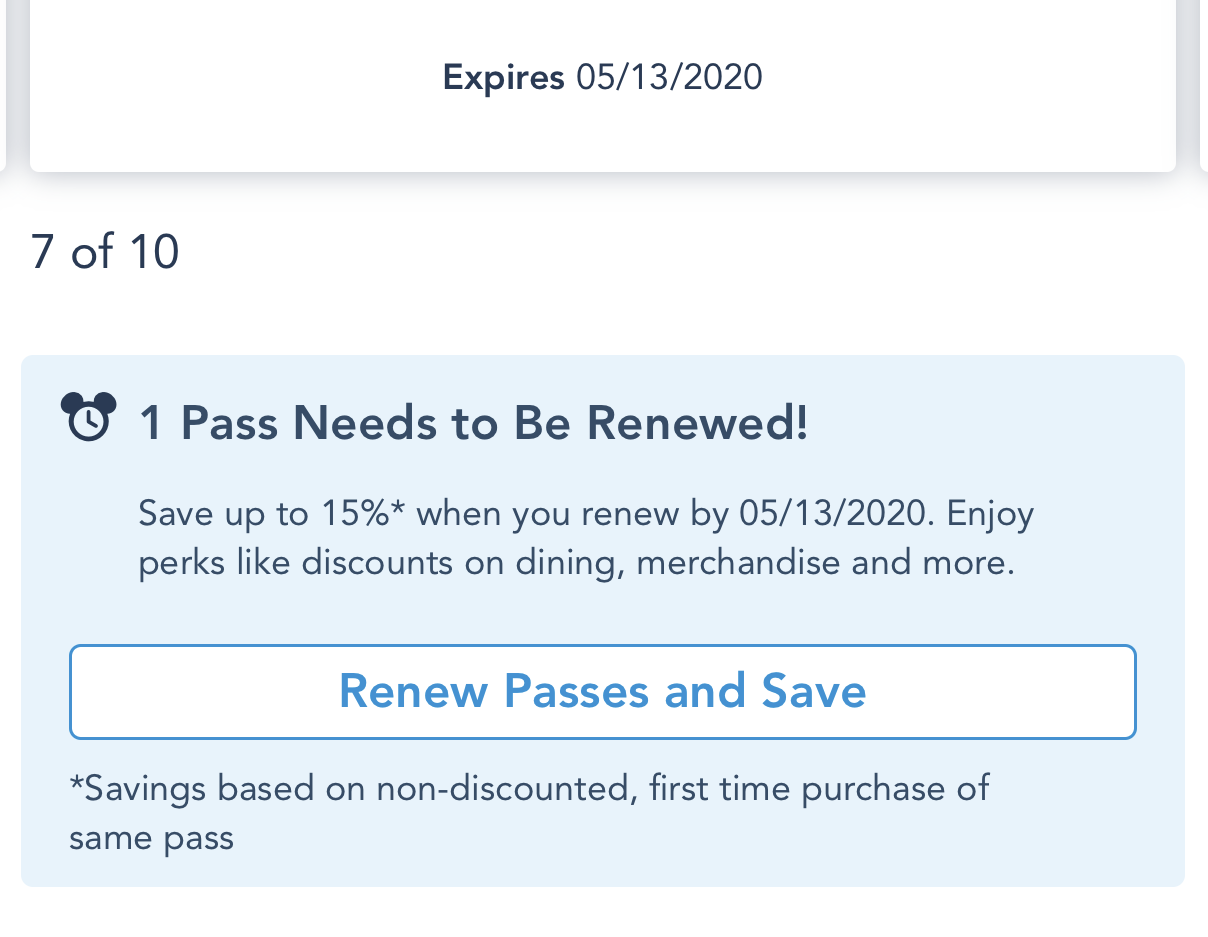
Task: Tap the bold 'Expires' label on pass card
Action: pyautogui.click(x=503, y=77)
